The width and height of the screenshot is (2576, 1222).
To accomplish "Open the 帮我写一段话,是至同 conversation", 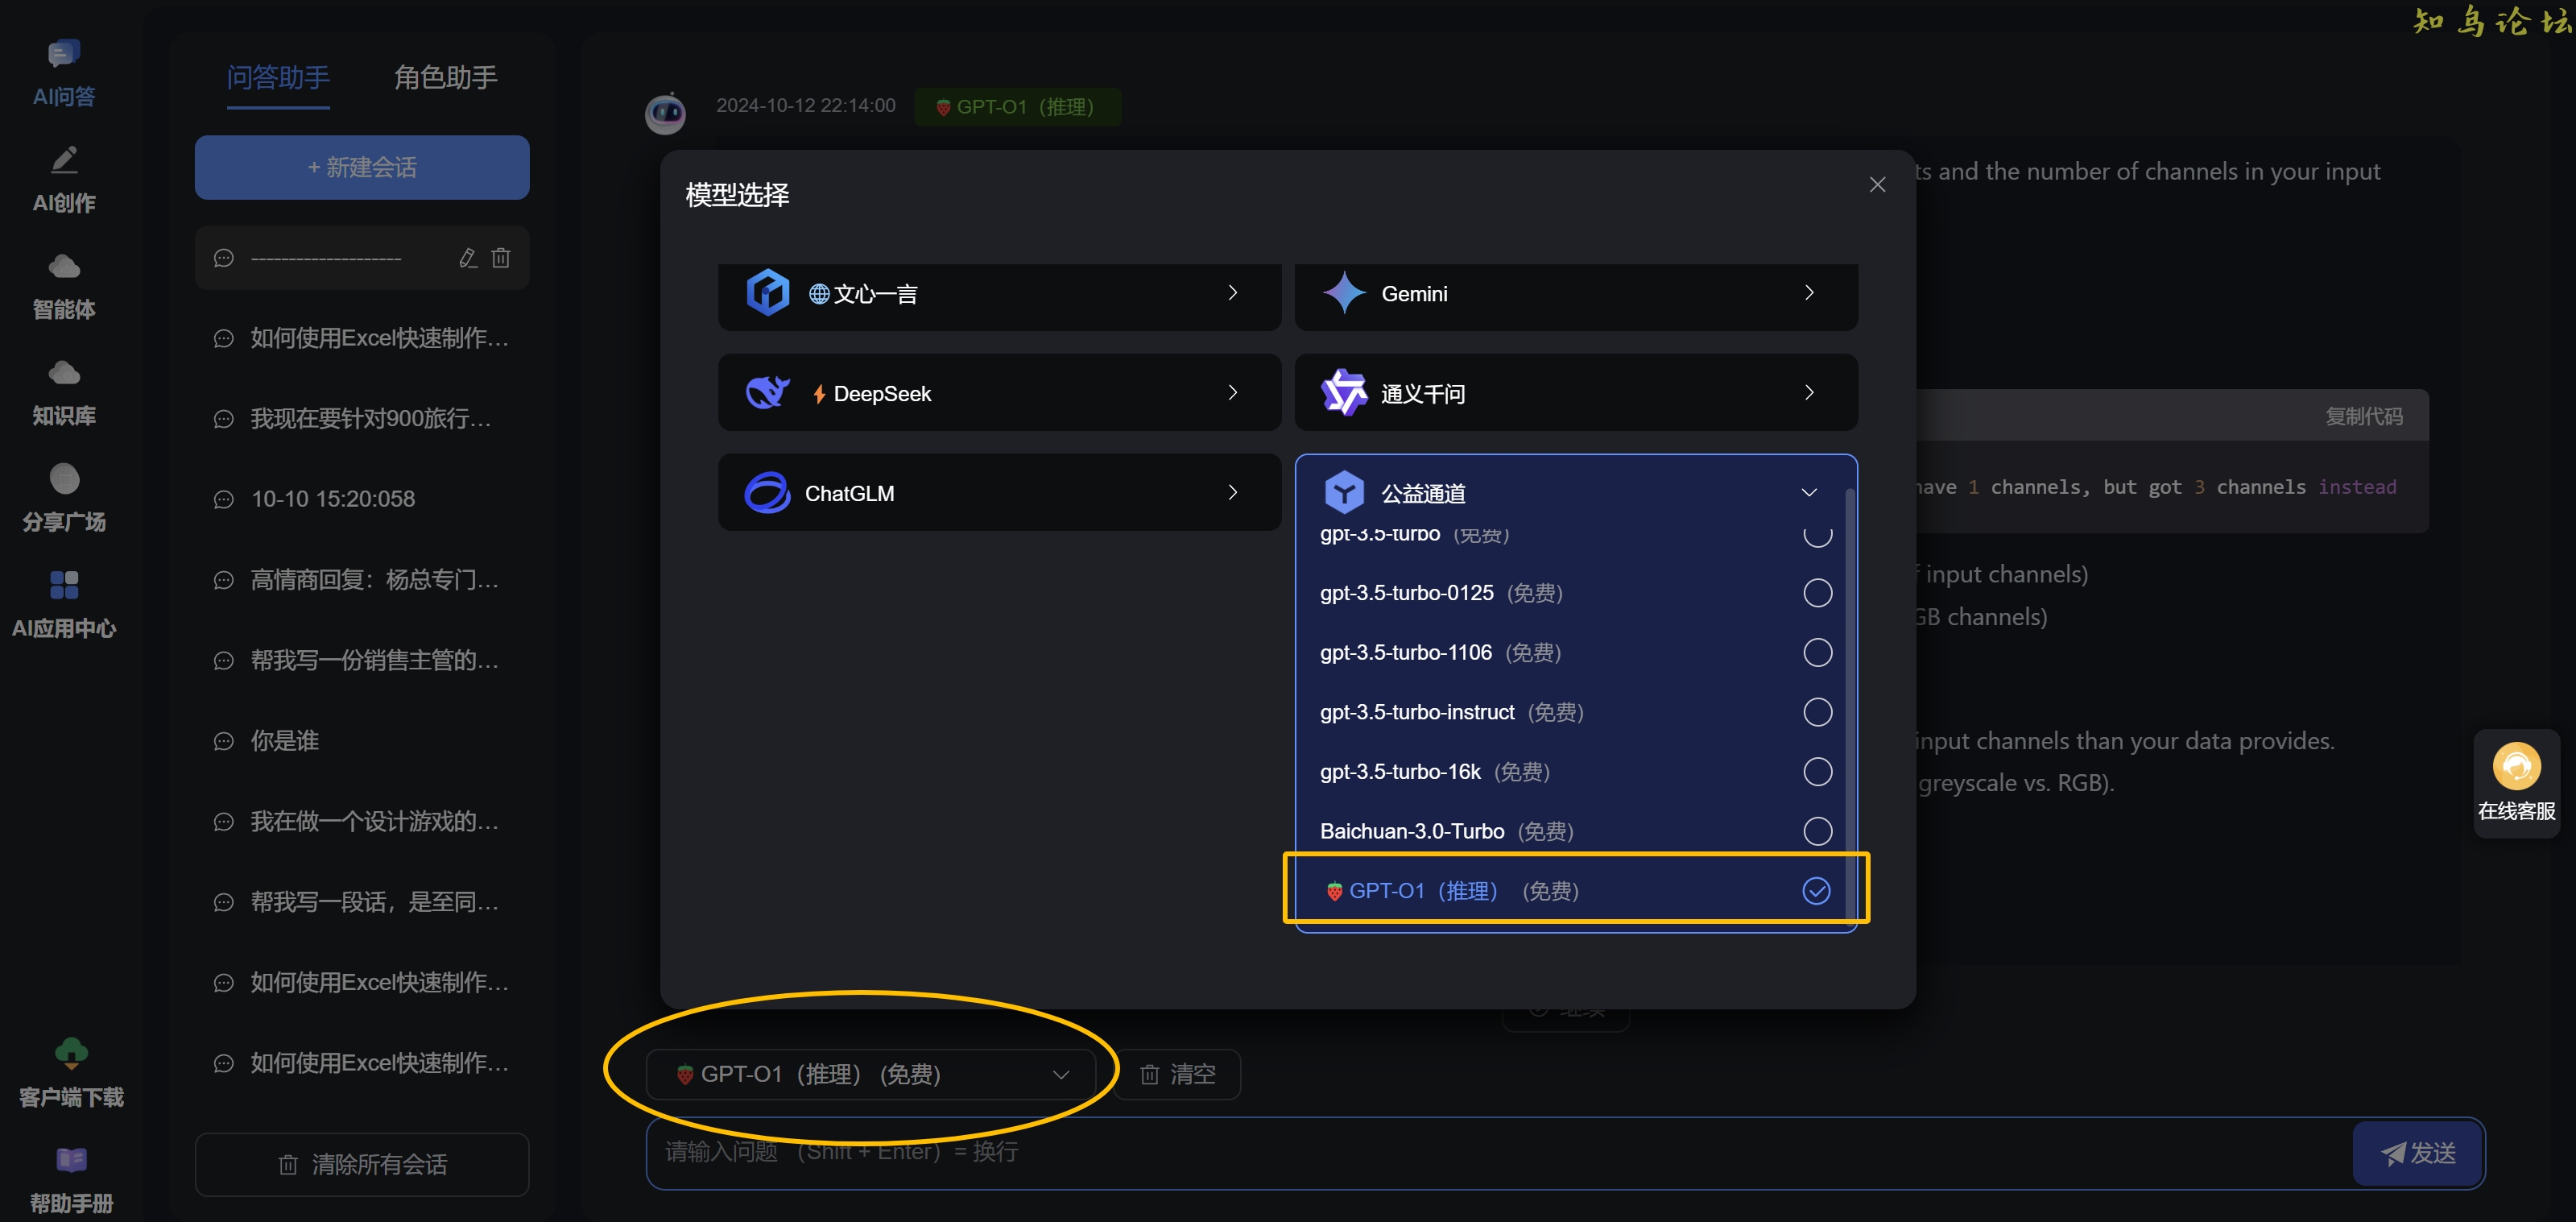I will [362, 903].
